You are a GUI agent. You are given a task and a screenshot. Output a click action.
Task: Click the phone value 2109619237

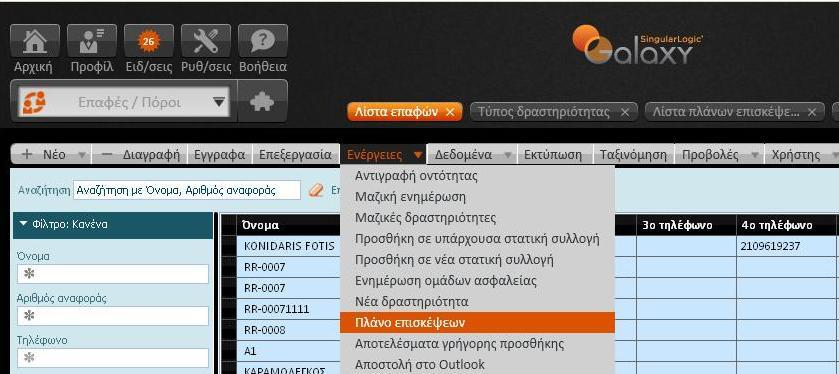(x=770, y=246)
